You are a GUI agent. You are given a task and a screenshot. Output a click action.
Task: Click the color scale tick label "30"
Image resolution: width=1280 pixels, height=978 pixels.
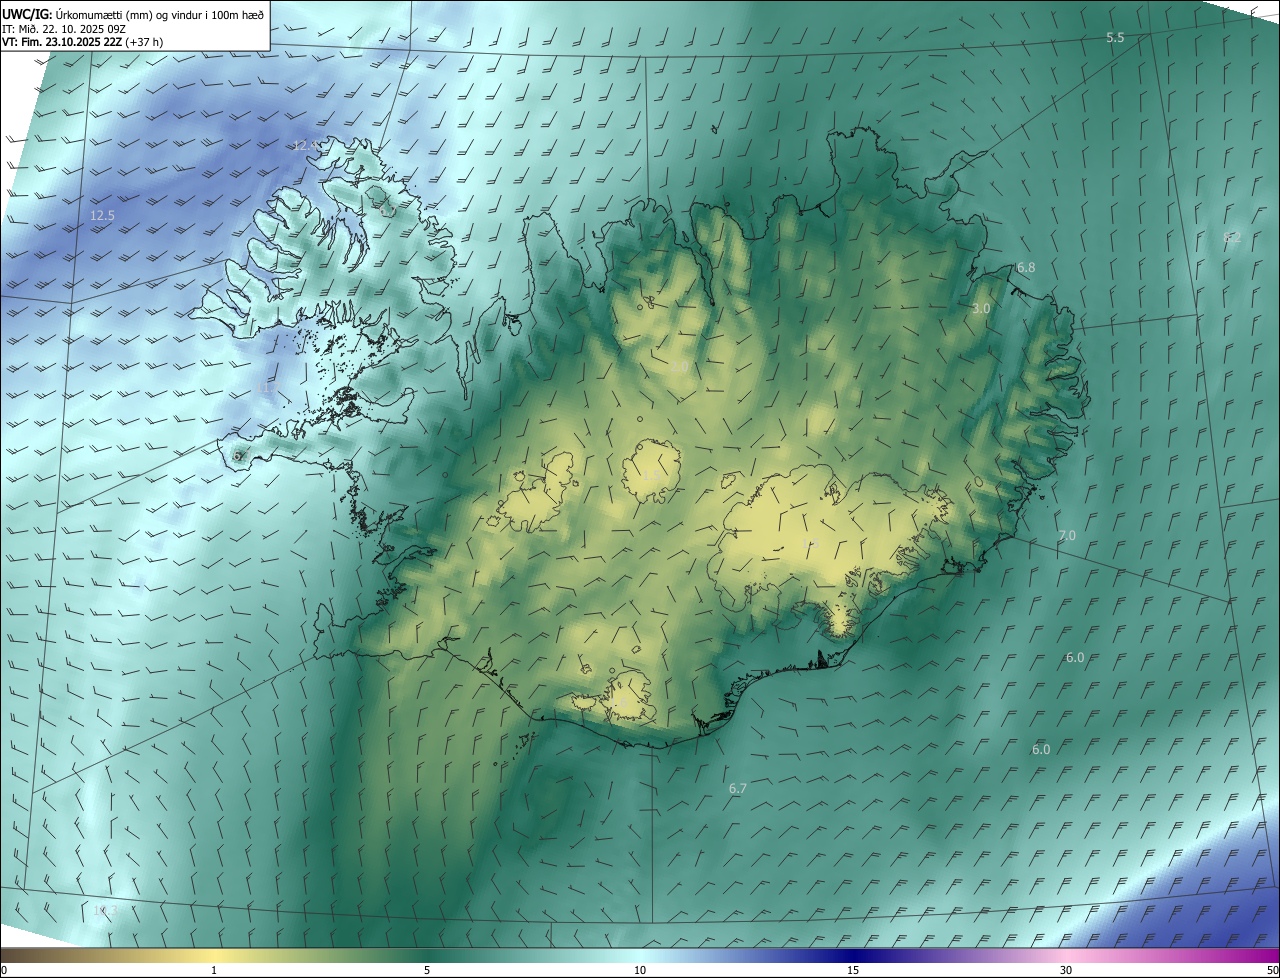pyautogui.click(x=1066, y=970)
